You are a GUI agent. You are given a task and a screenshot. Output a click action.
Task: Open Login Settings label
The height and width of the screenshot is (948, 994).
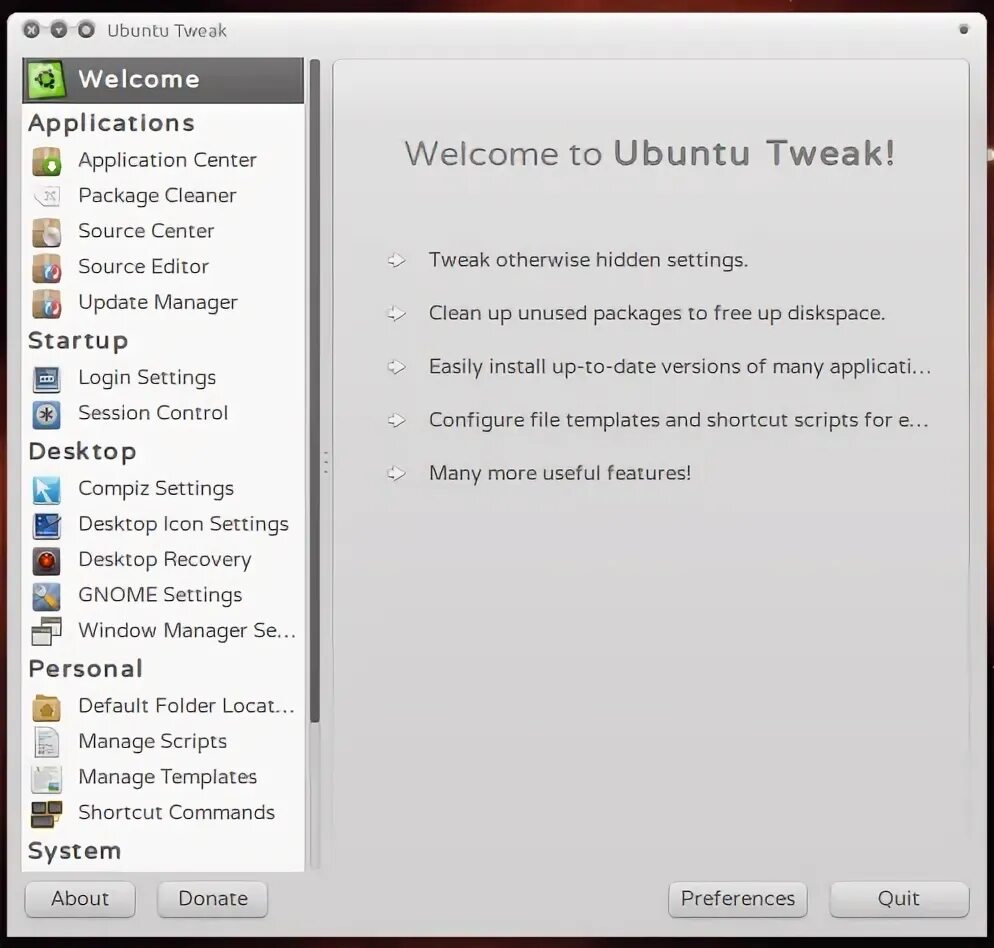147,377
